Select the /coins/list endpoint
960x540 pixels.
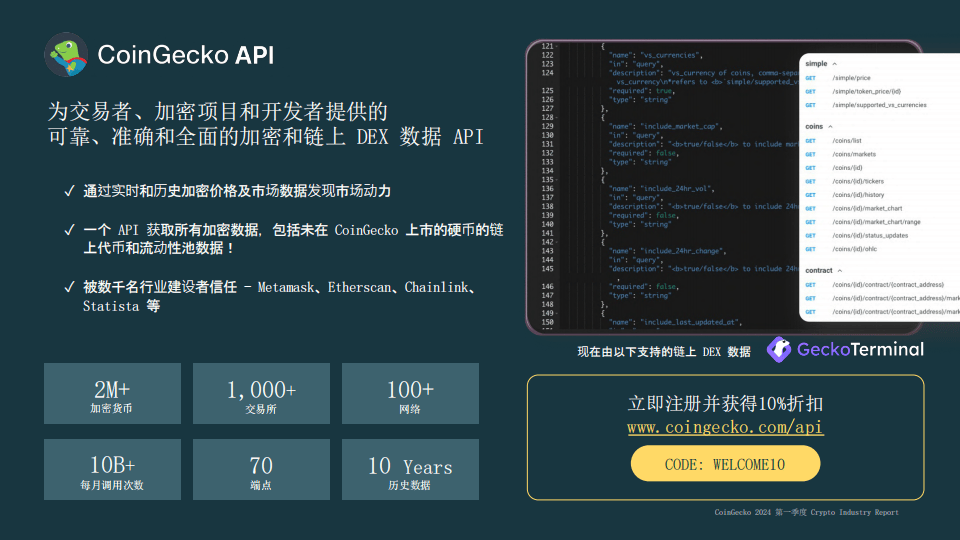point(847,141)
